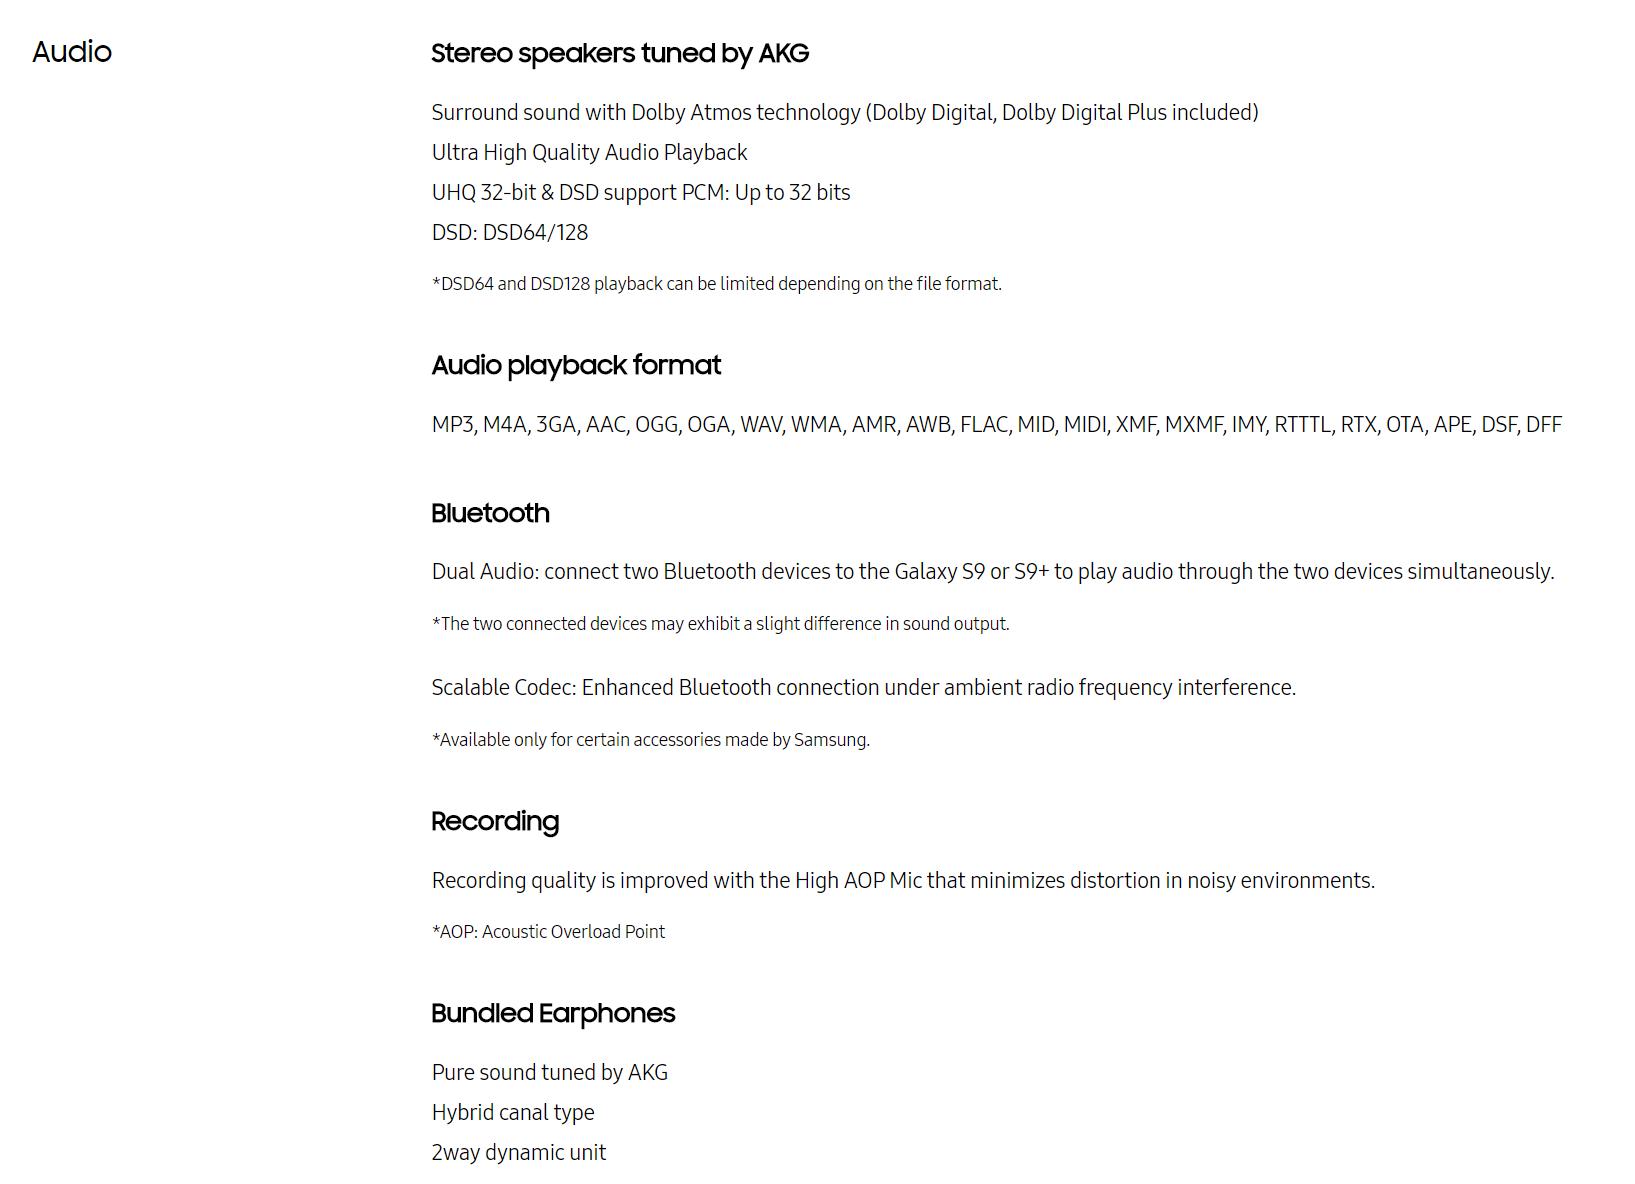This screenshot has width=1635, height=1184.
Task: Click the two connected devices footnote
Action: pyautogui.click(x=720, y=624)
